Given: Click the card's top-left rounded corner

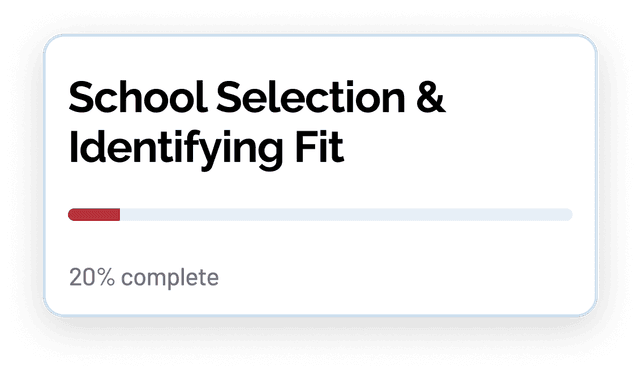Looking at the screenshot, I should pyautogui.click(x=50, y=41).
